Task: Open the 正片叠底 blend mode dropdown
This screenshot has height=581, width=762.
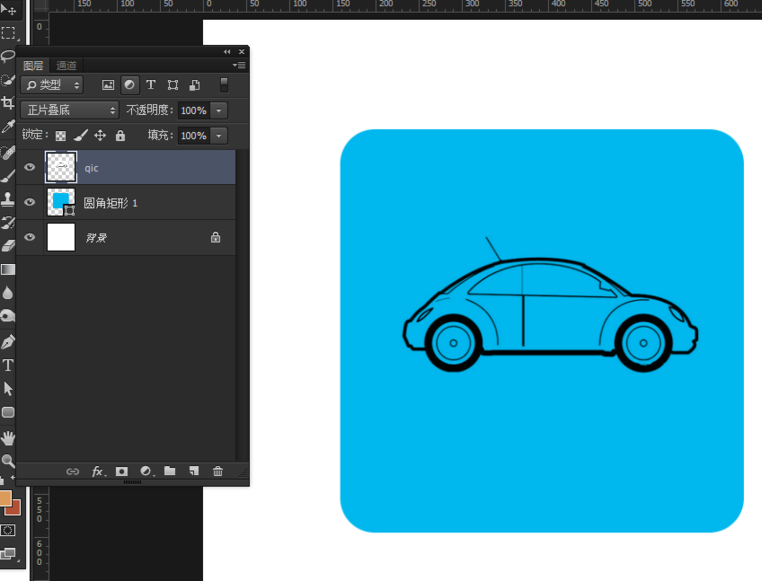Action: (70, 110)
